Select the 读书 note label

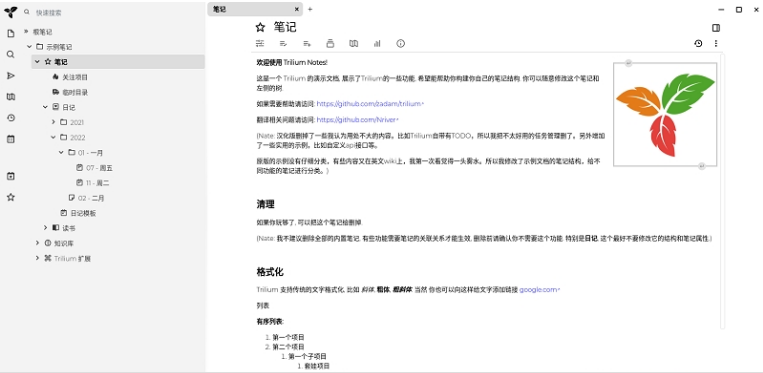coord(69,228)
